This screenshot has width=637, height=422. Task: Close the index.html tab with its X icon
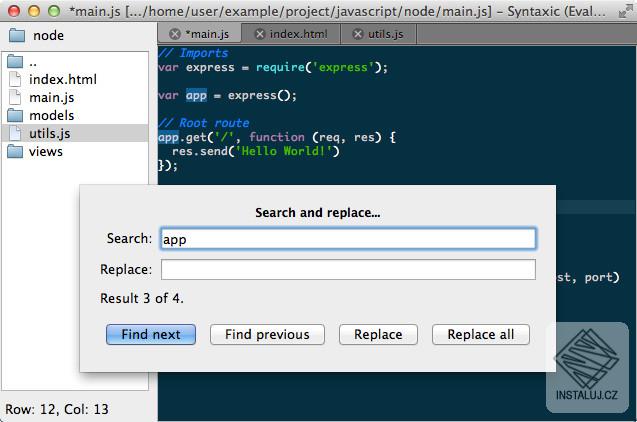tap(260, 34)
